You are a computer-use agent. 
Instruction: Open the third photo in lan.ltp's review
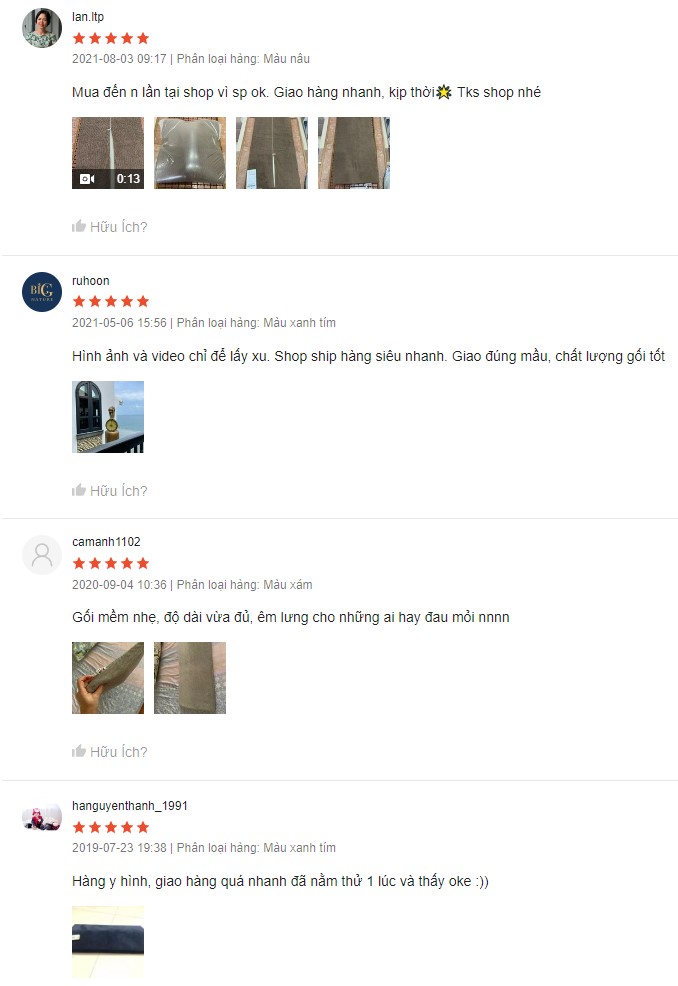click(x=272, y=153)
